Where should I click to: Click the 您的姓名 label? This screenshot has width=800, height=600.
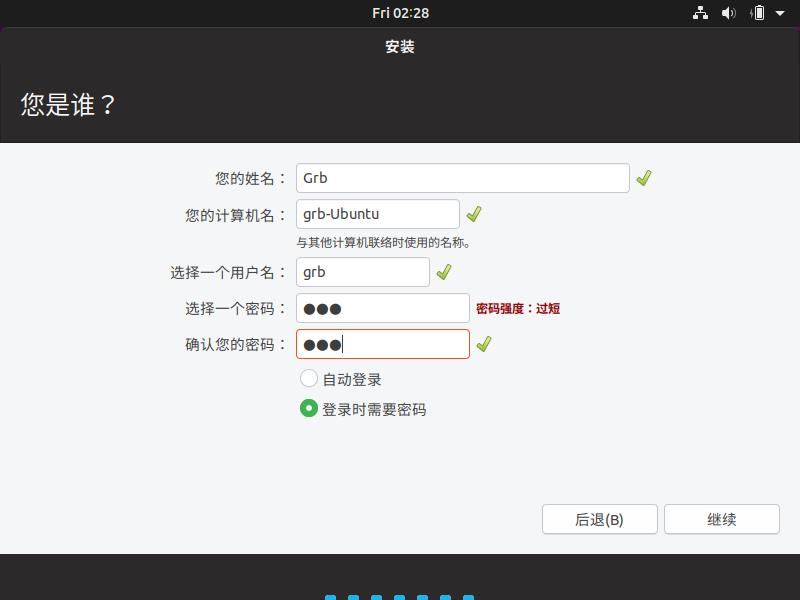point(251,179)
